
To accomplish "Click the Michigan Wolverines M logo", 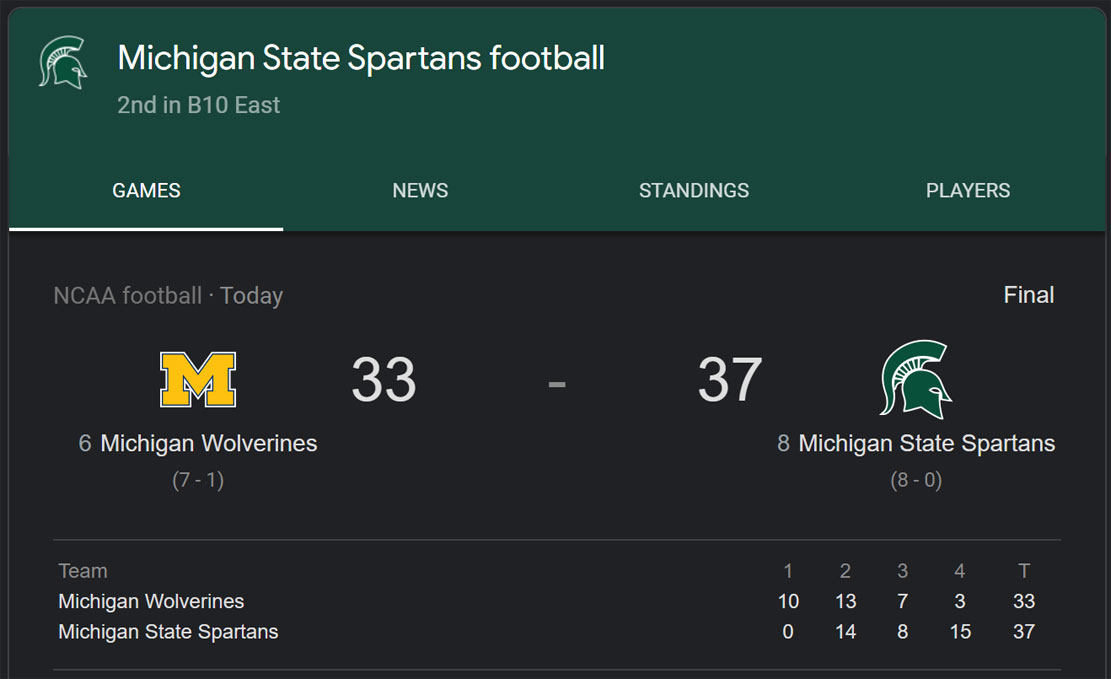I will [198, 379].
